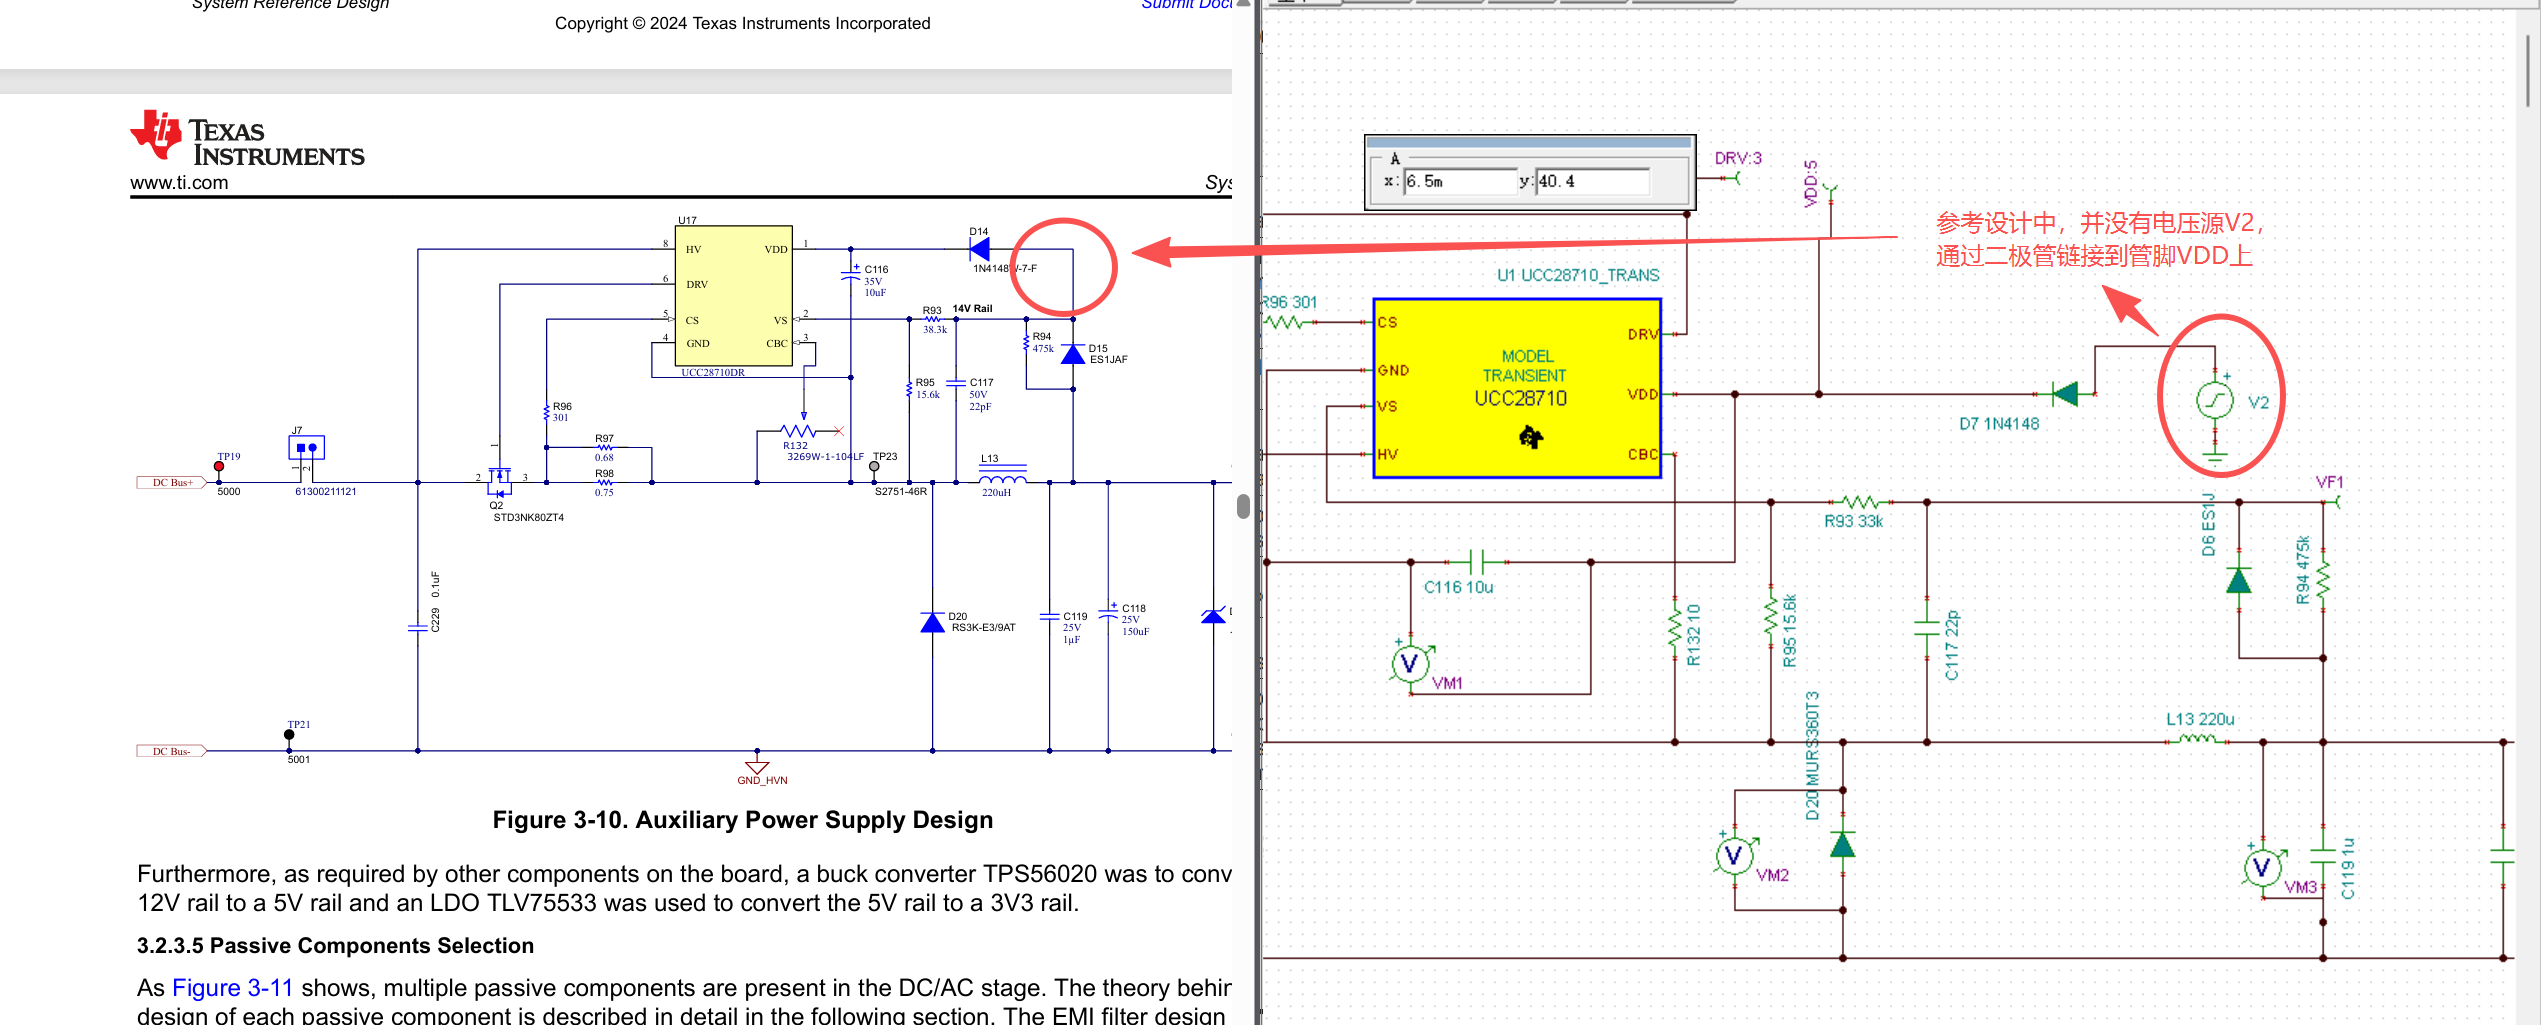The width and height of the screenshot is (2541, 1025).
Task: Click the VDD:5 probe label
Action: pos(1811,183)
